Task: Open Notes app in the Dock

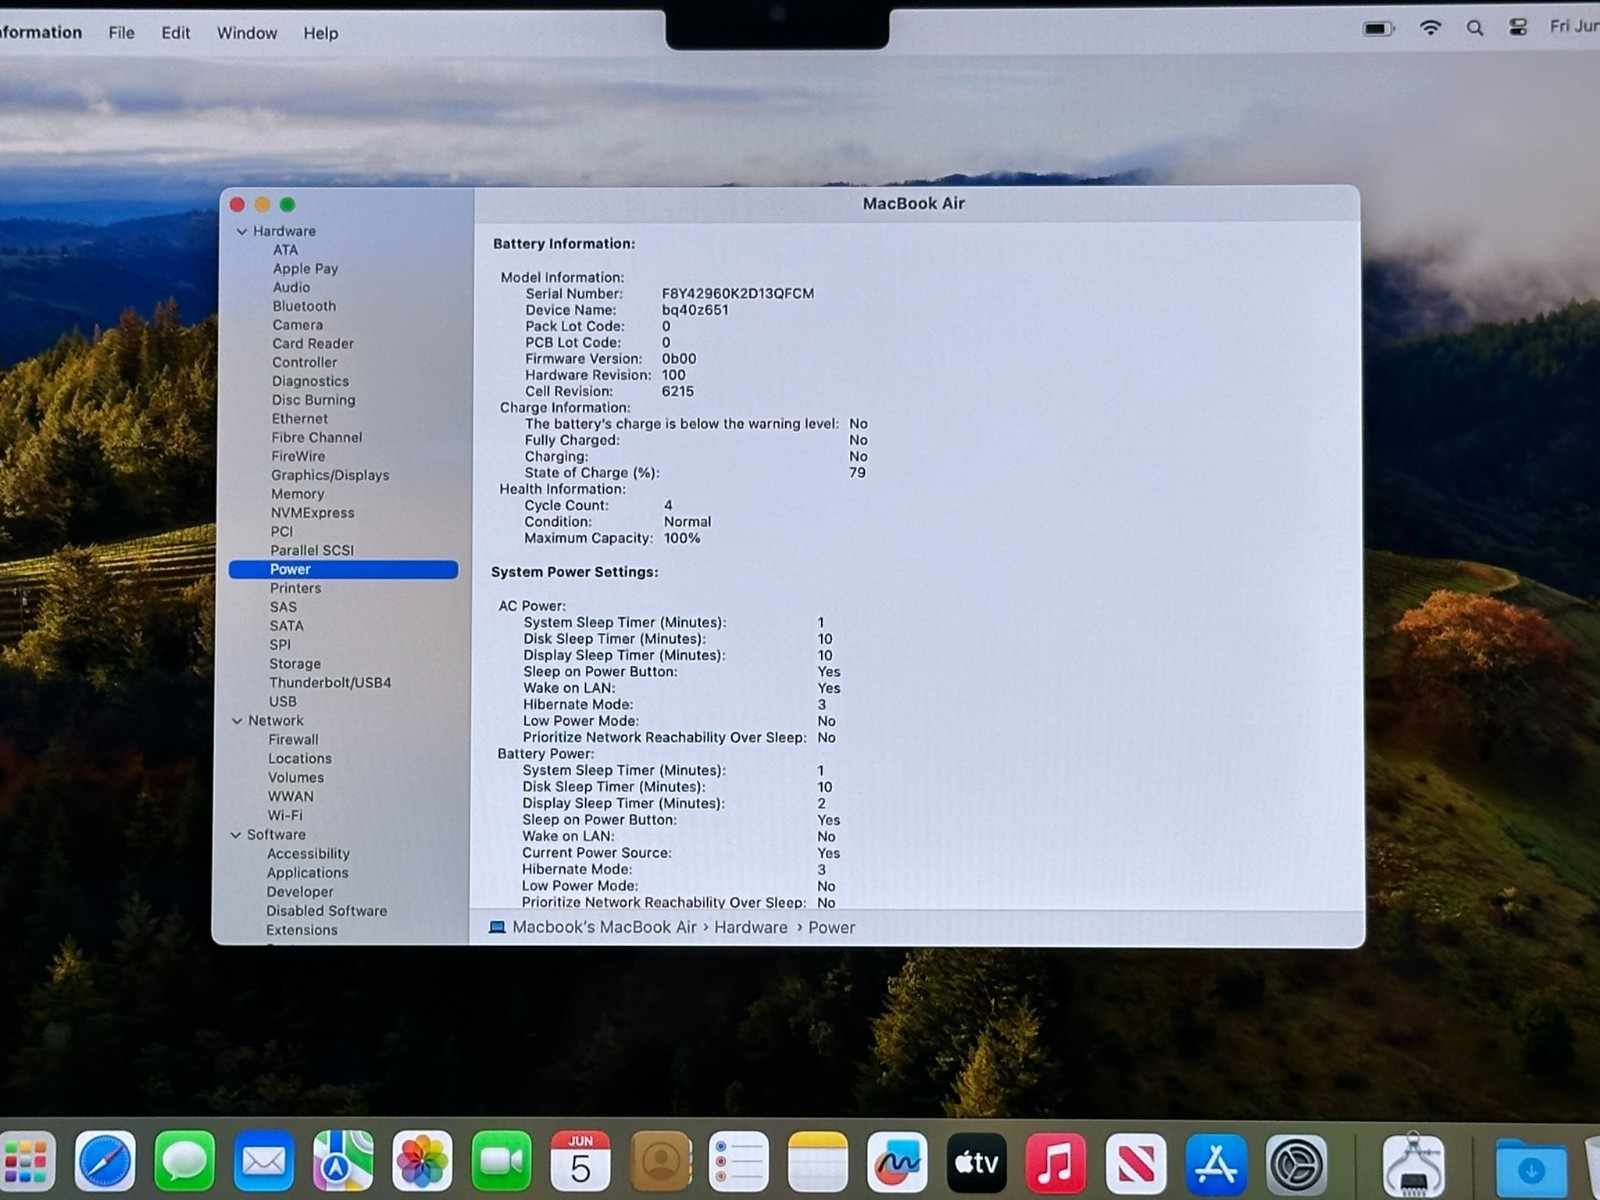Action: [x=818, y=1162]
